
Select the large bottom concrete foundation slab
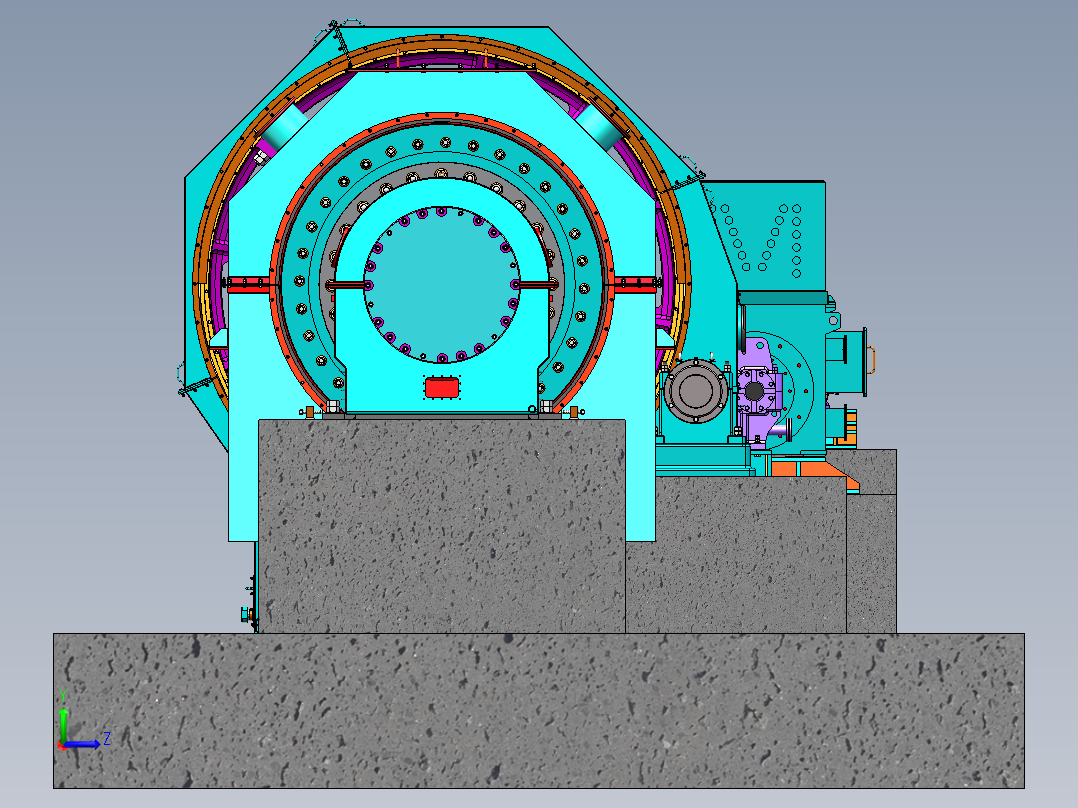point(539,710)
